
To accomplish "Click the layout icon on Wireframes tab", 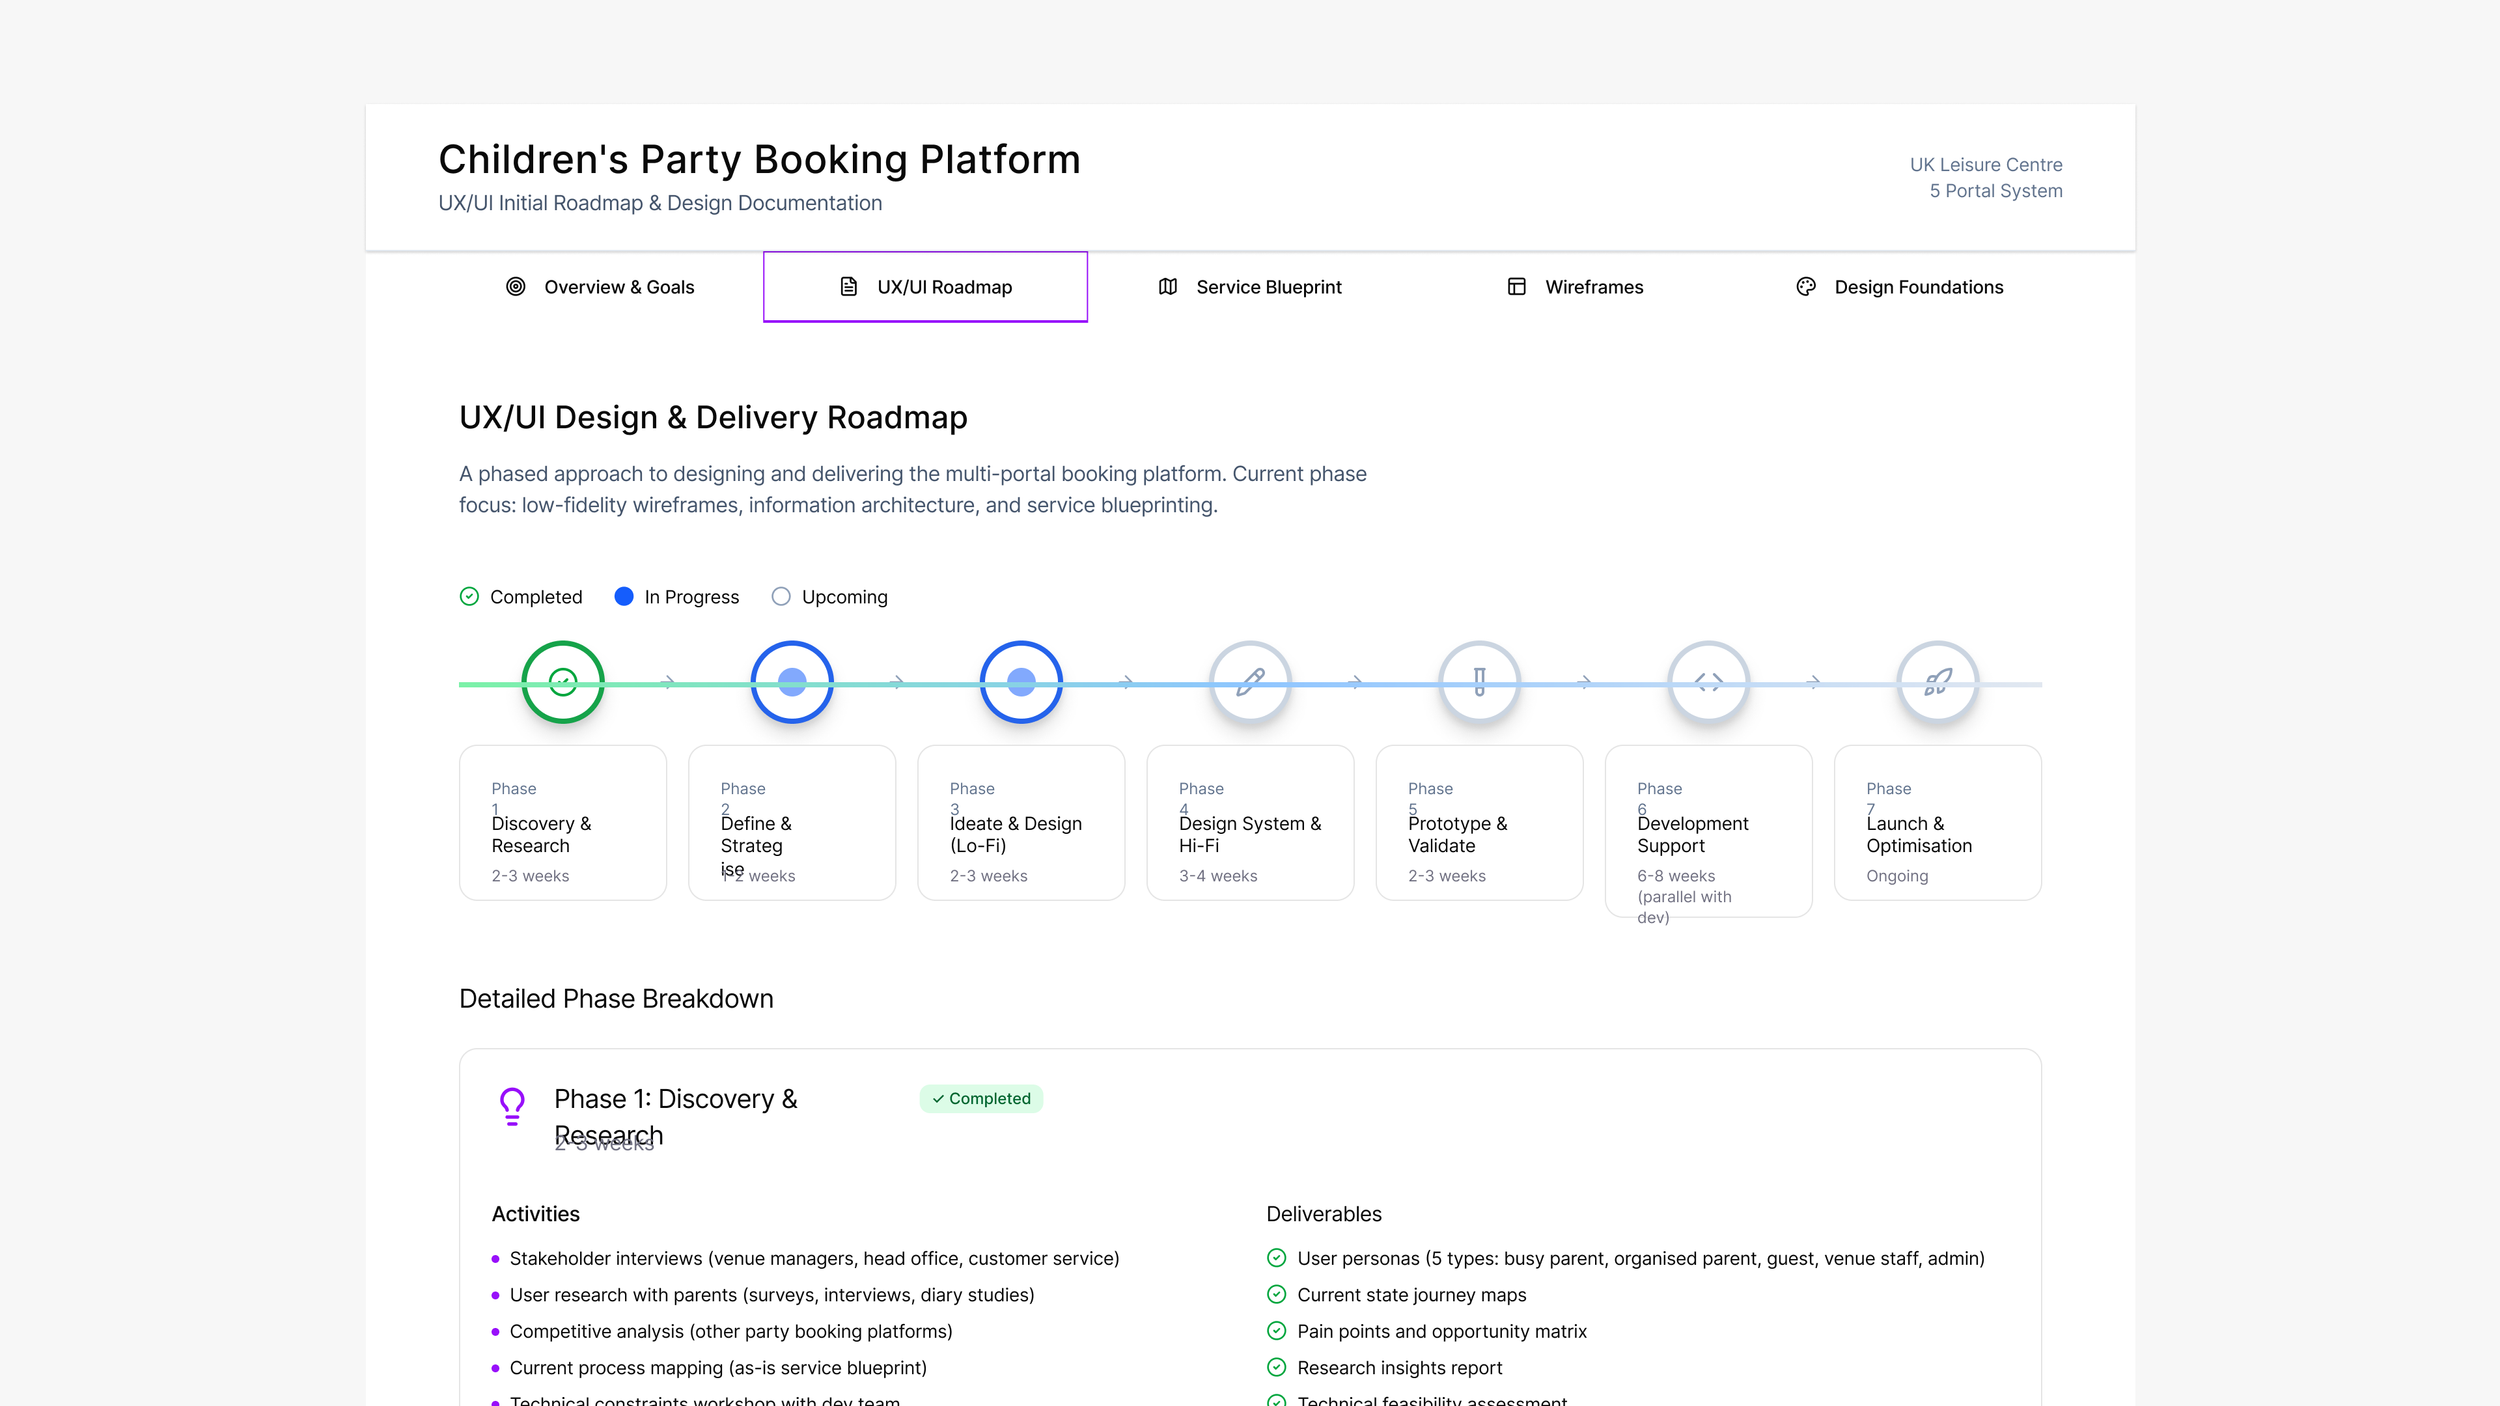I will click(1517, 287).
